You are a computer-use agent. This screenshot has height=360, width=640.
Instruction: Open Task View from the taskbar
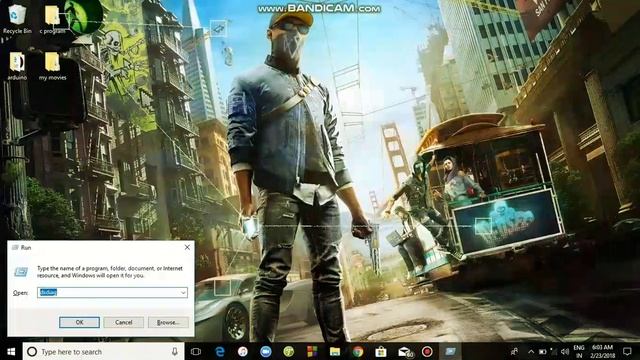click(196, 351)
